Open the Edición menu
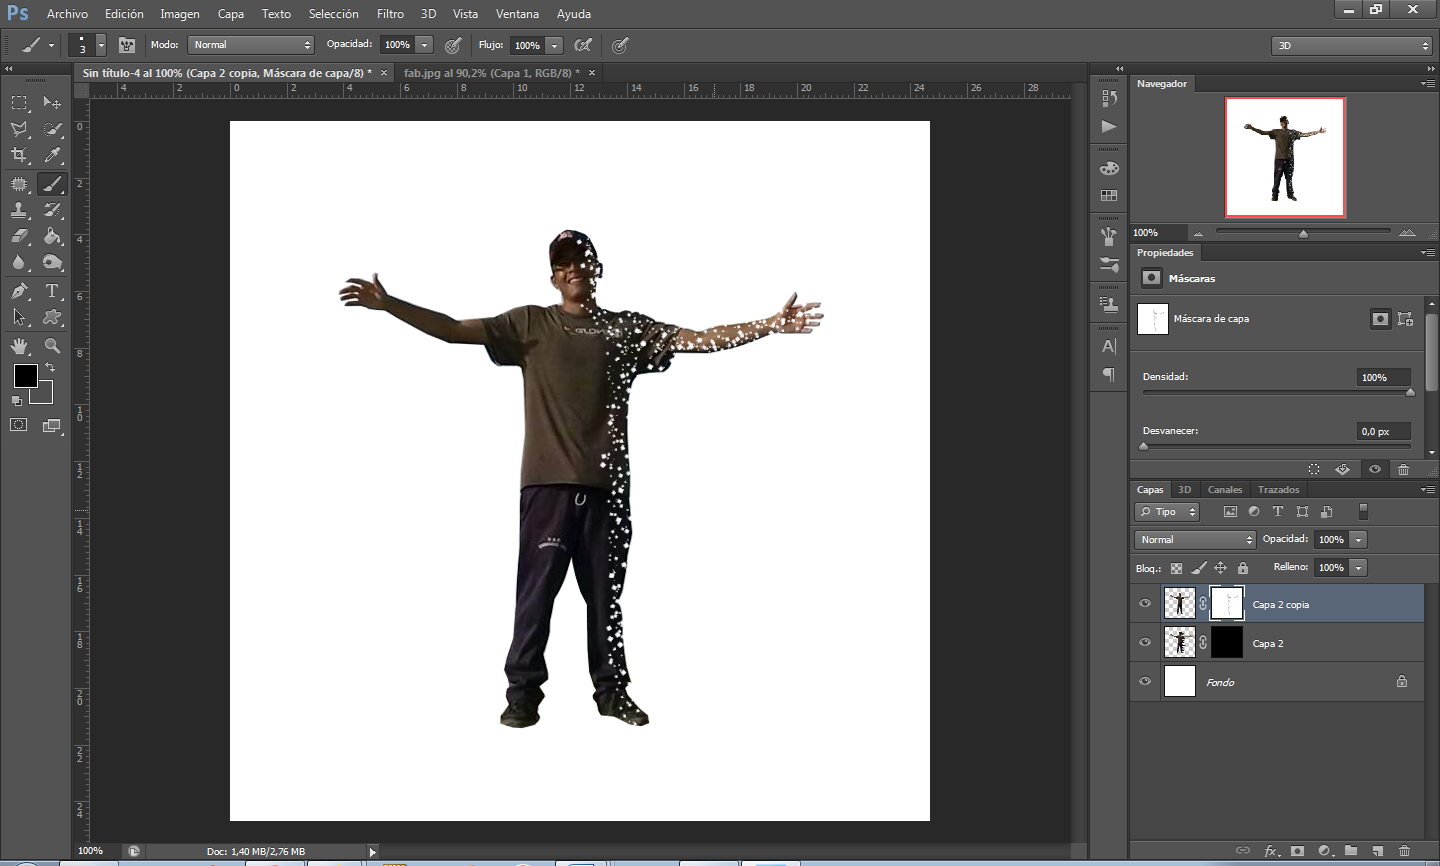Viewport: 1440px width, 866px height. (124, 14)
